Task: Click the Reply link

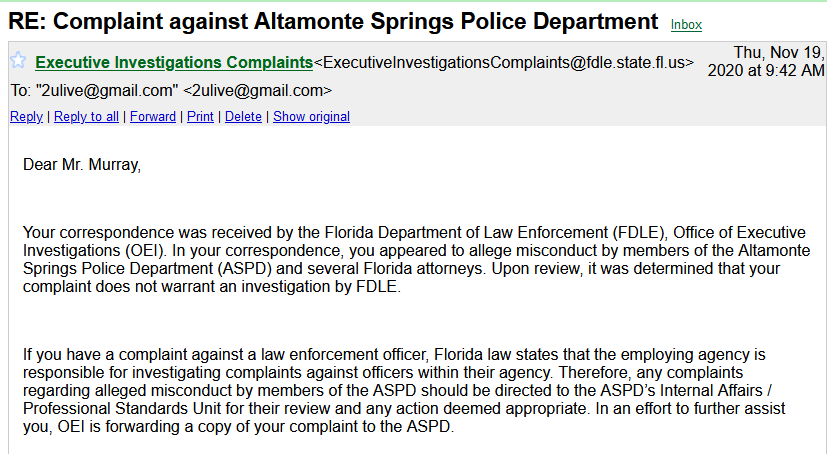Action: (26, 117)
